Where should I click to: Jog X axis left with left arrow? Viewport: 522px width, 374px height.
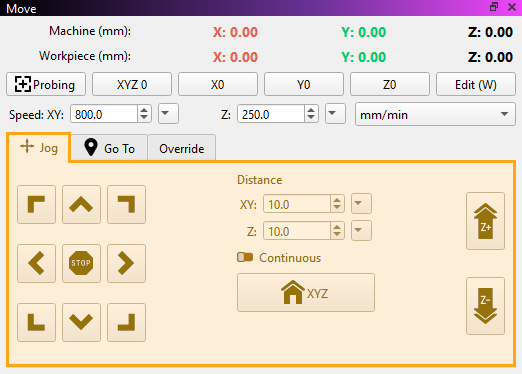point(36,263)
